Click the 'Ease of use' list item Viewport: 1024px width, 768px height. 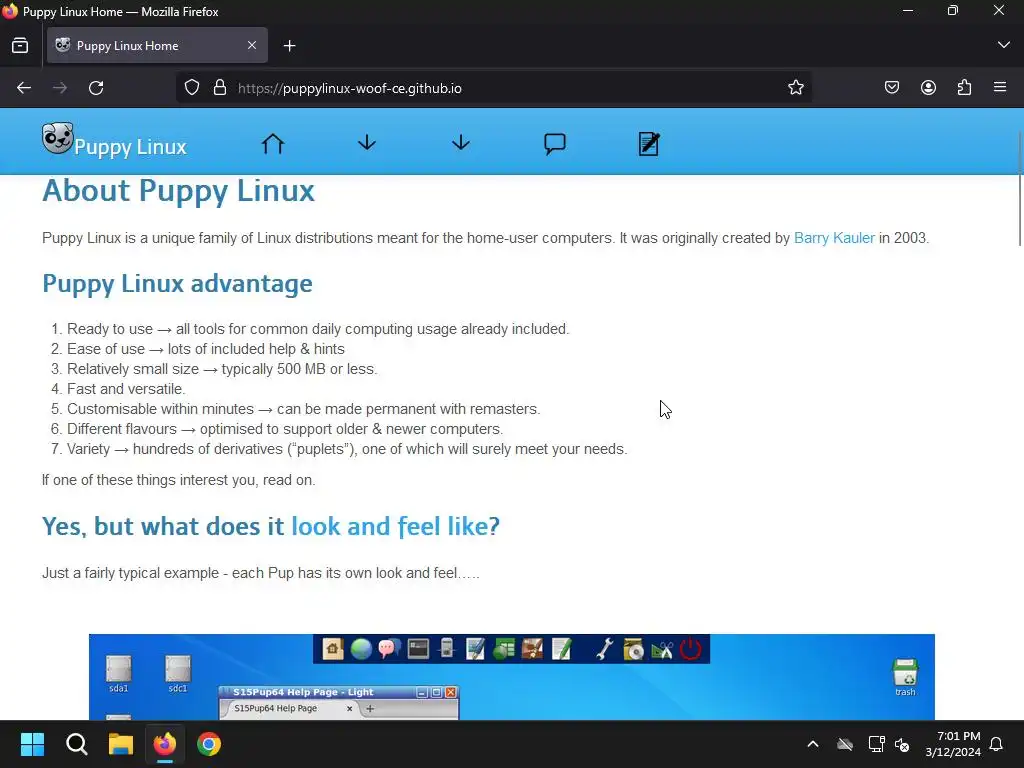coord(206,349)
